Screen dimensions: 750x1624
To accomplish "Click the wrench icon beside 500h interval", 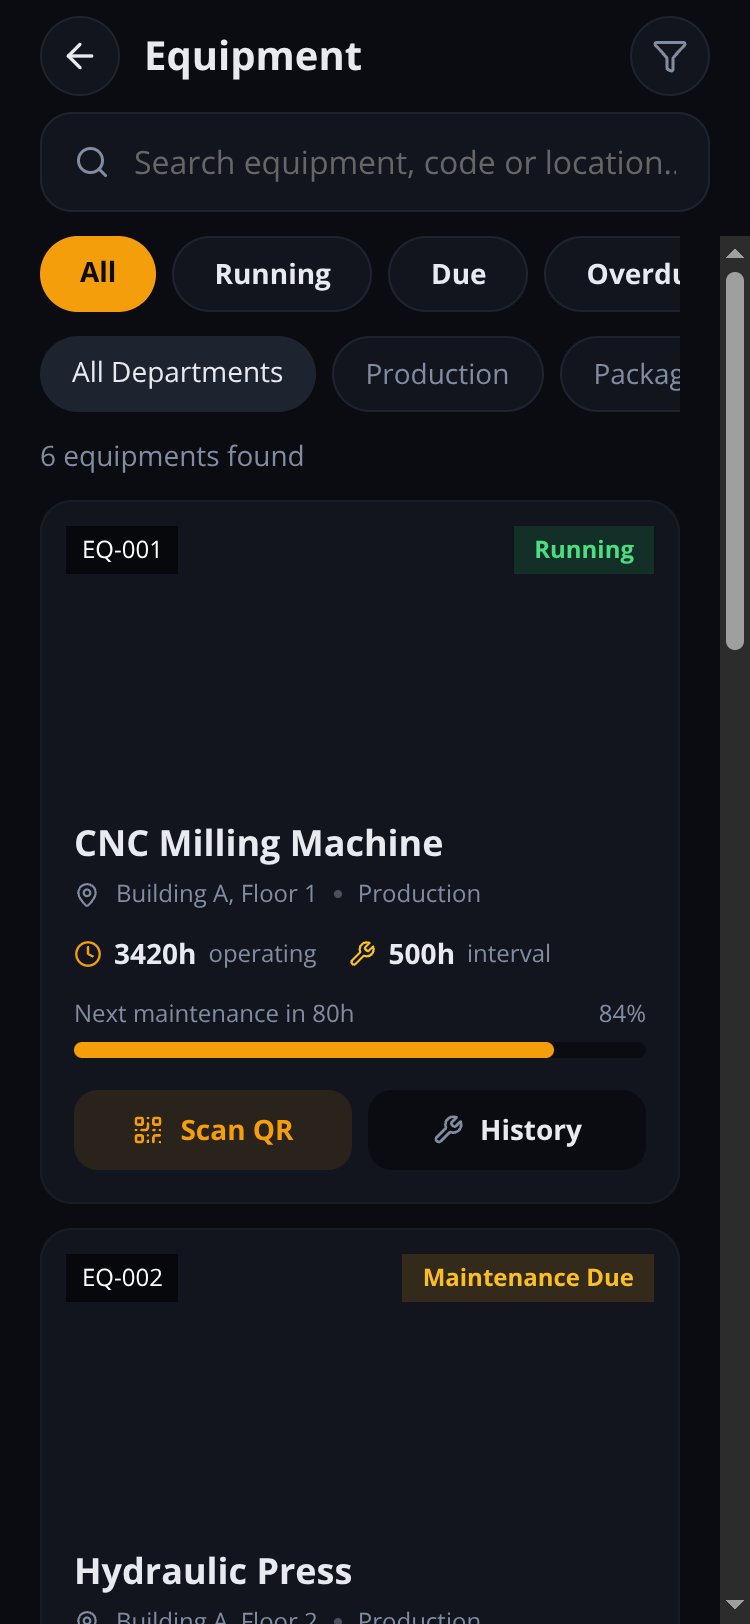I will pyautogui.click(x=362, y=954).
